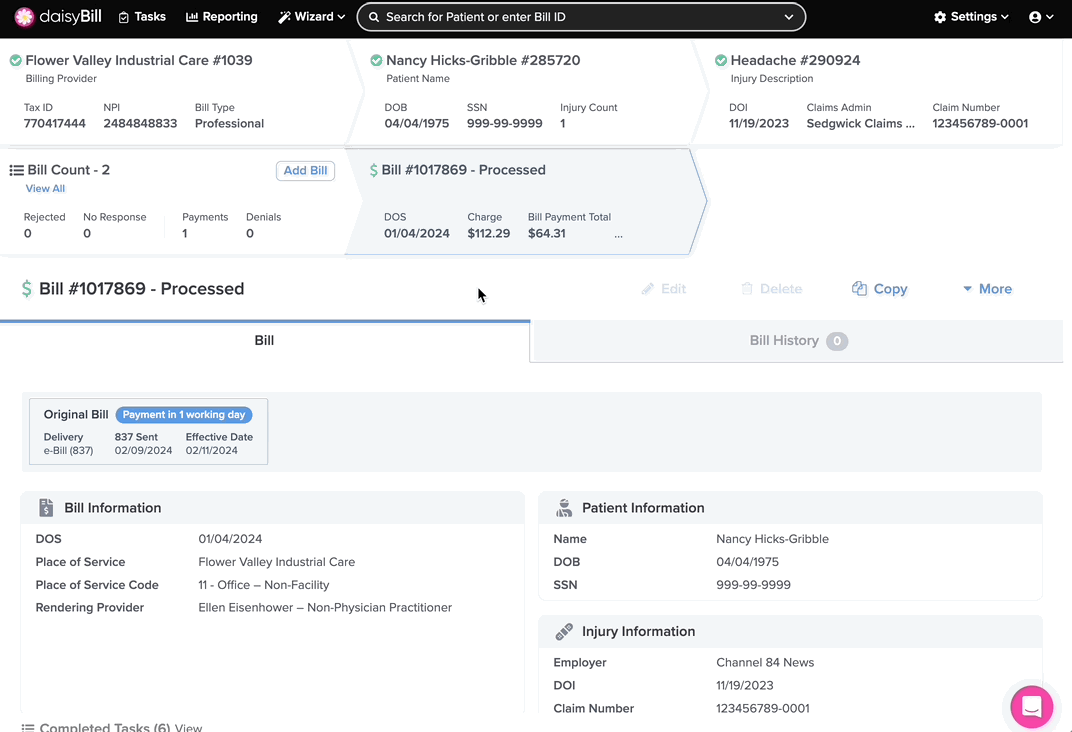Click the Bill Count list icon
Screen dimensions: 1072x732
16,170
